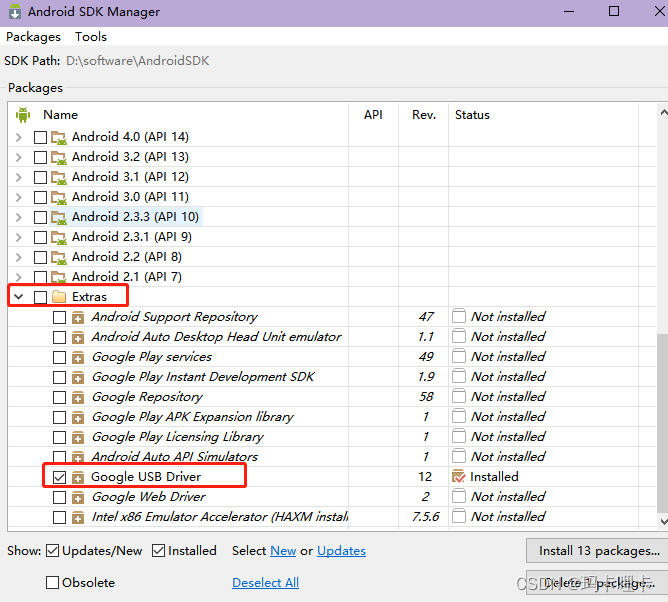
Task: Collapse the Extras group
Action: [18, 297]
